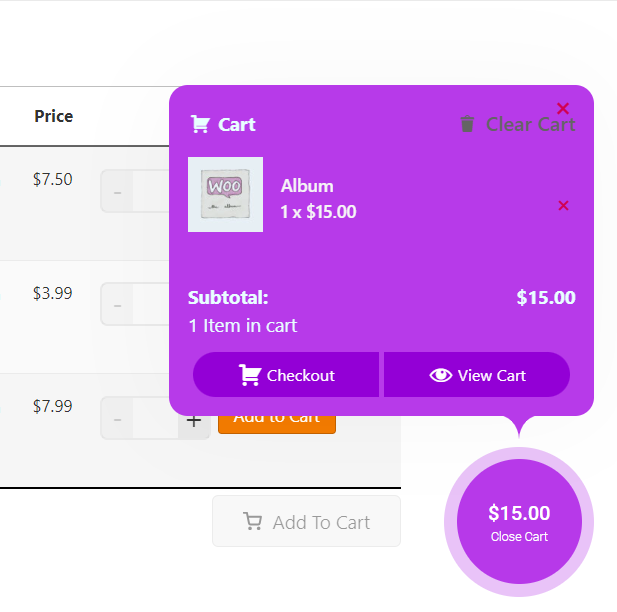Click the Clear Cart link

coord(530,125)
